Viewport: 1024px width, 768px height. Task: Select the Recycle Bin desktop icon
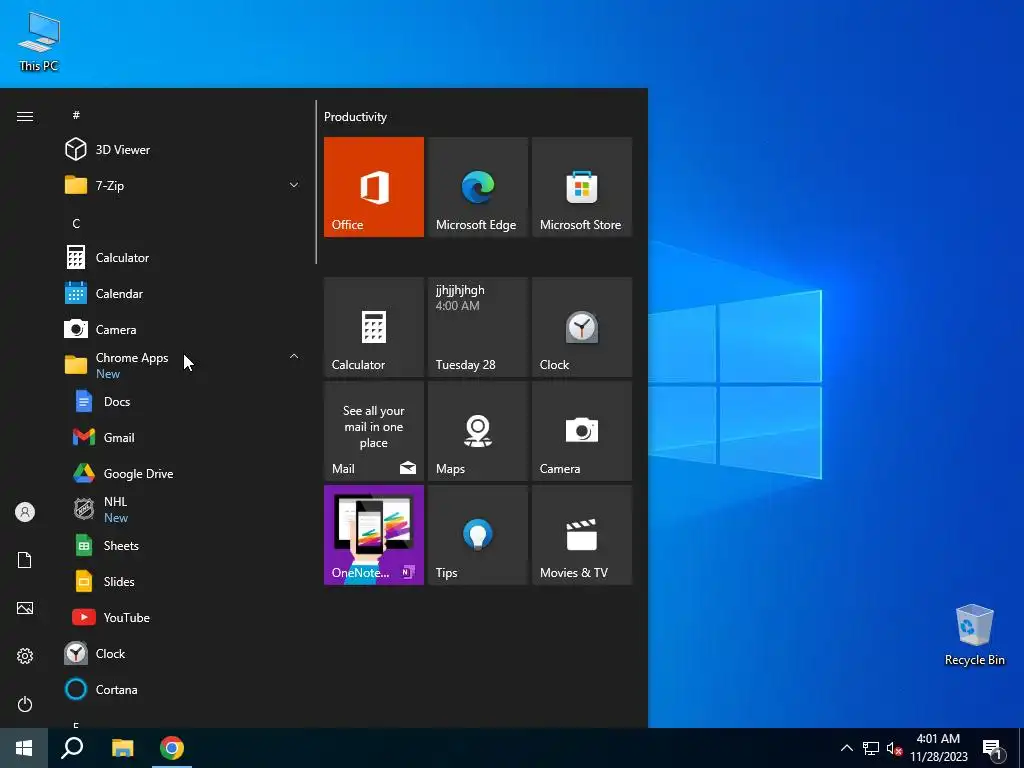pyautogui.click(x=974, y=634)
